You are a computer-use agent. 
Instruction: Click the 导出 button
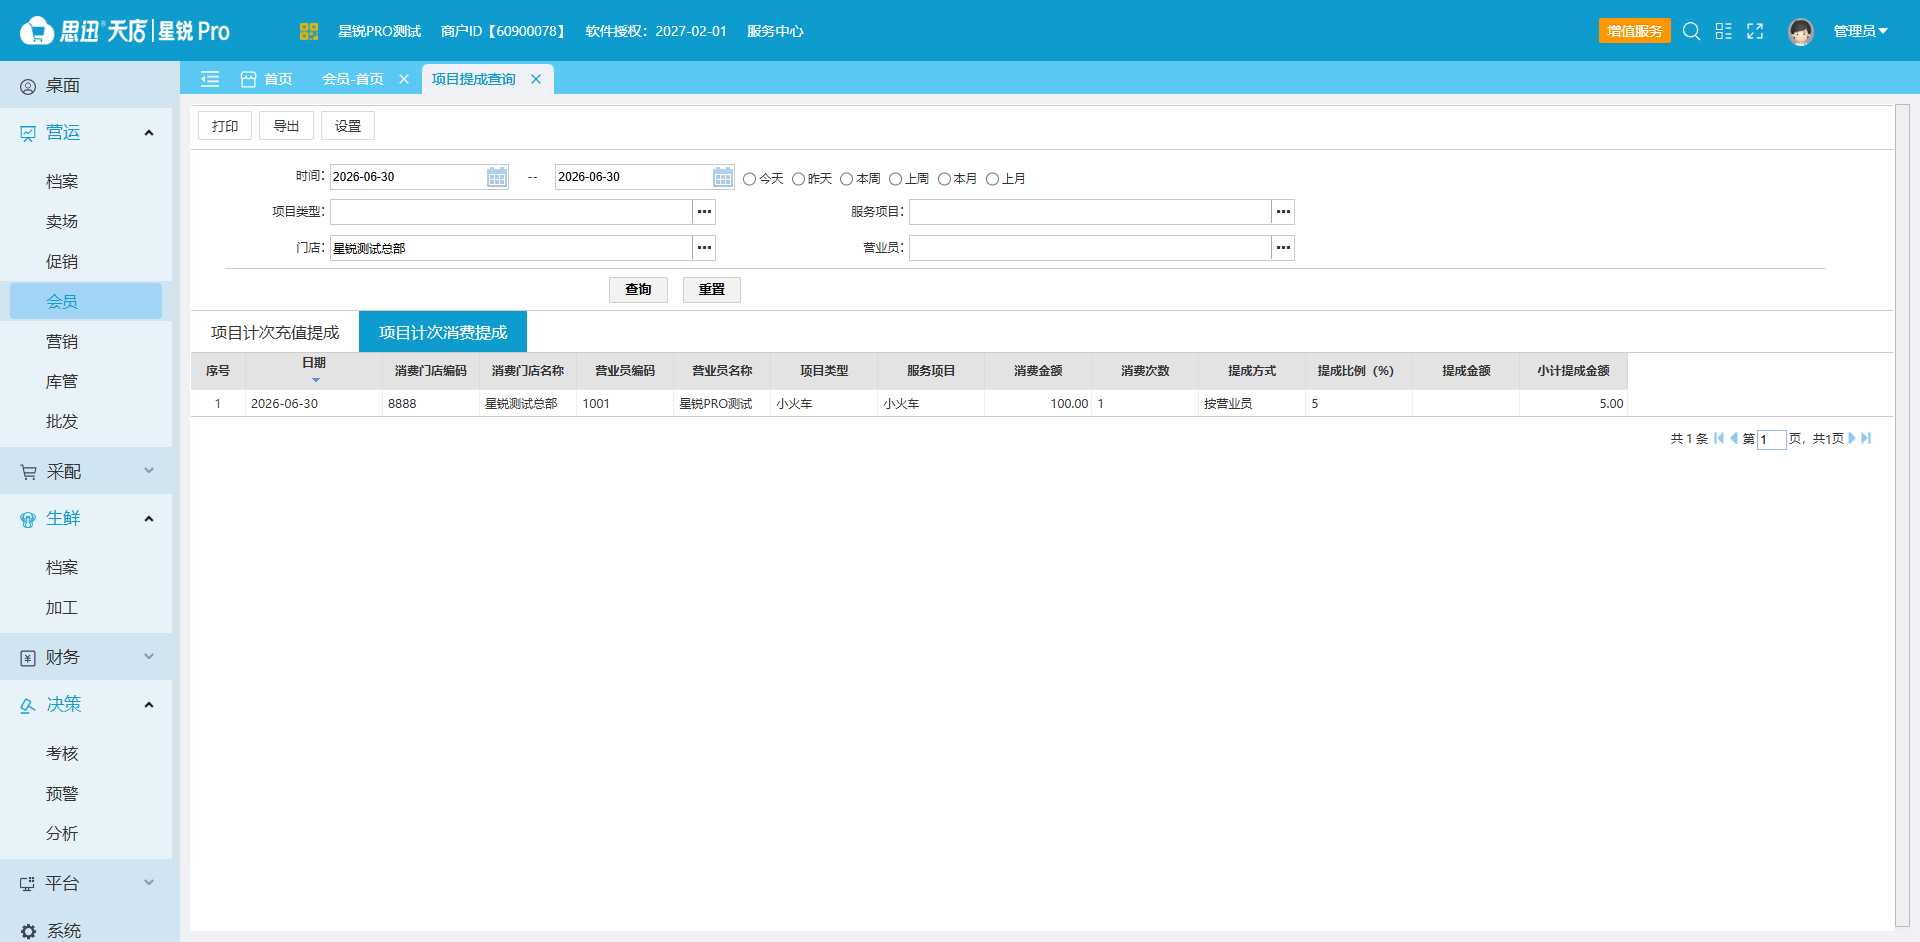[x=287, y=126]
